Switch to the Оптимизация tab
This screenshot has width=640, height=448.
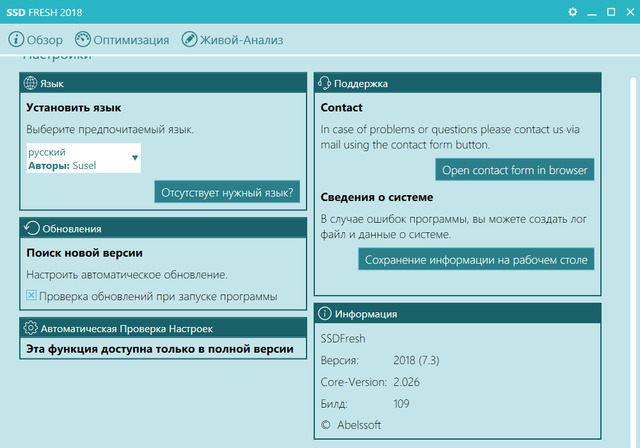131,40
